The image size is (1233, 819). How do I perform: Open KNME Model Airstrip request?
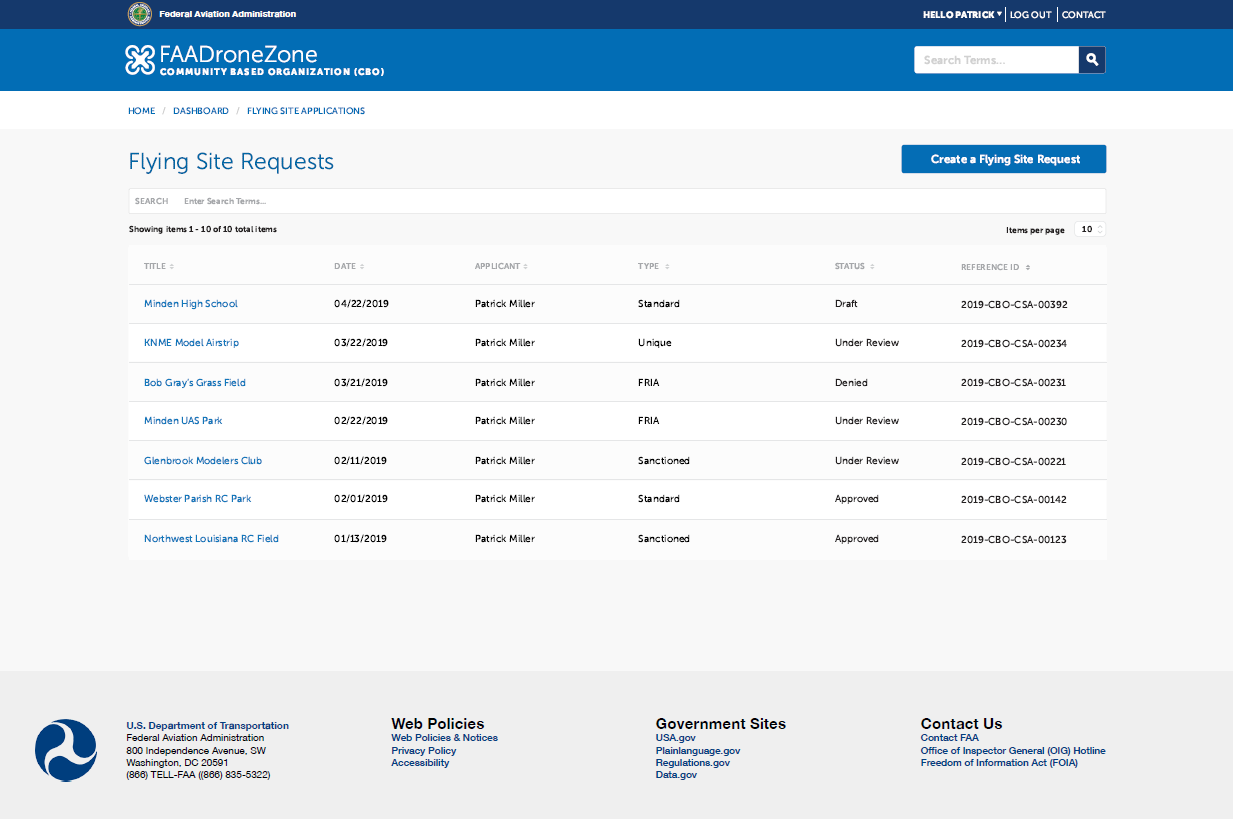click(191, 343)
